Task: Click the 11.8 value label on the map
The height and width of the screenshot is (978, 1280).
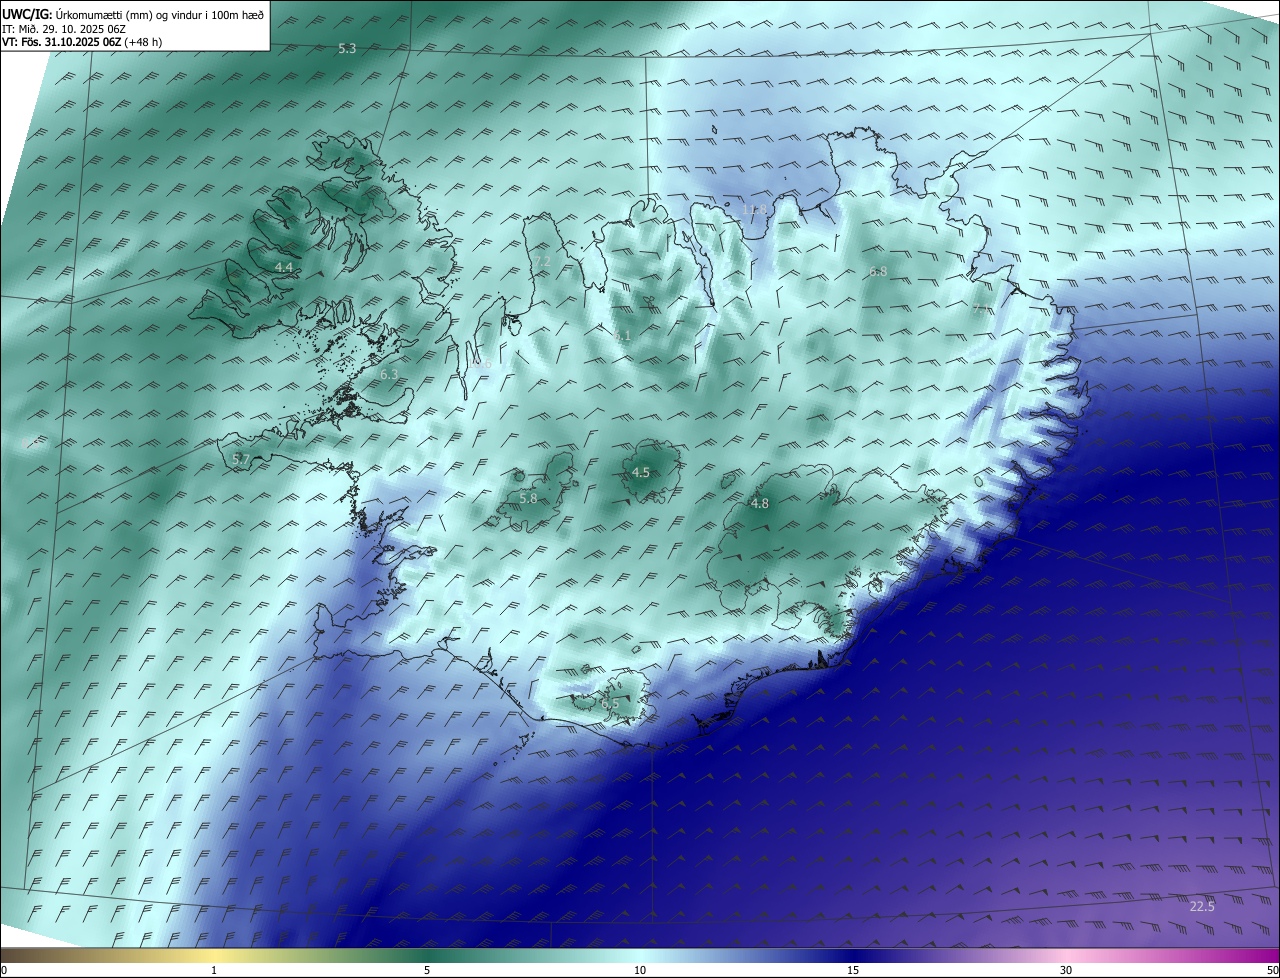Action: (x=754, y=210)
